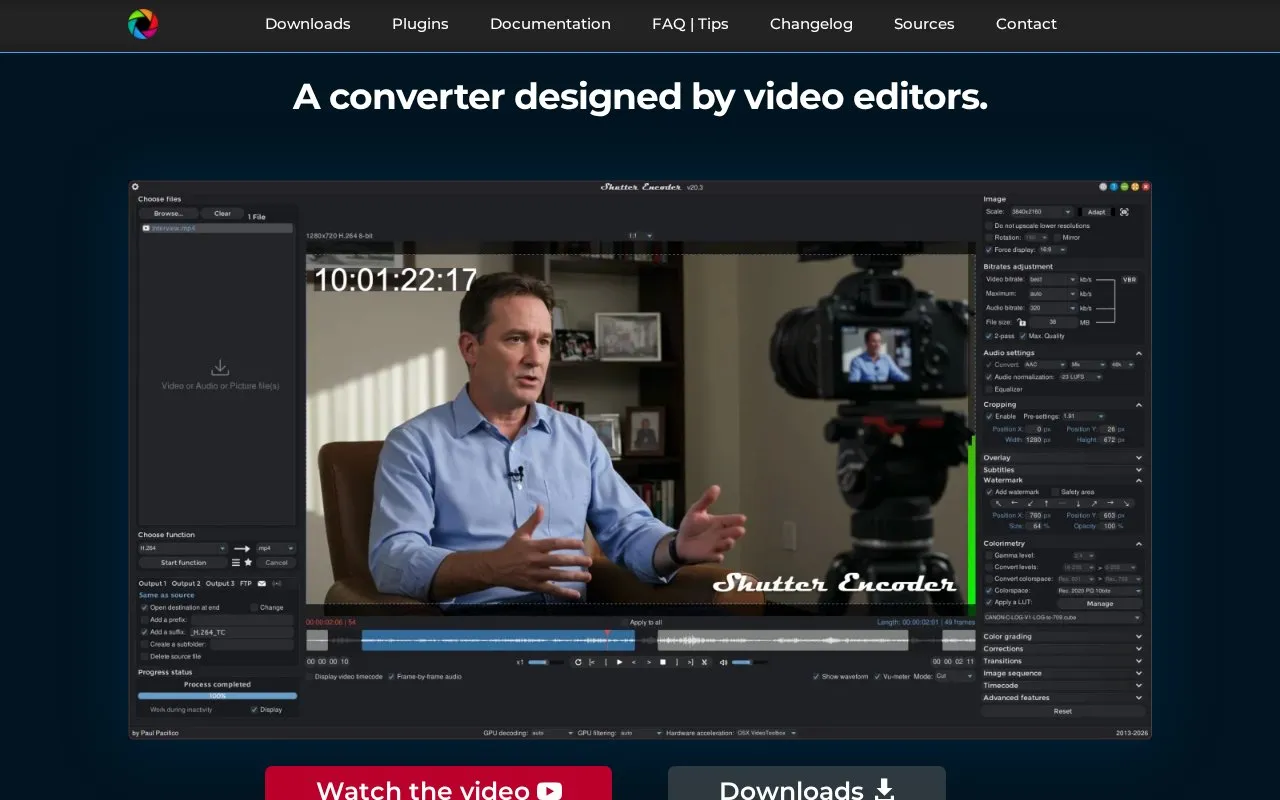Screen dimensions: 1280x800
Task: Open the H.264 function dropdown
Action: pyautogui.click(x=183, y=548)
